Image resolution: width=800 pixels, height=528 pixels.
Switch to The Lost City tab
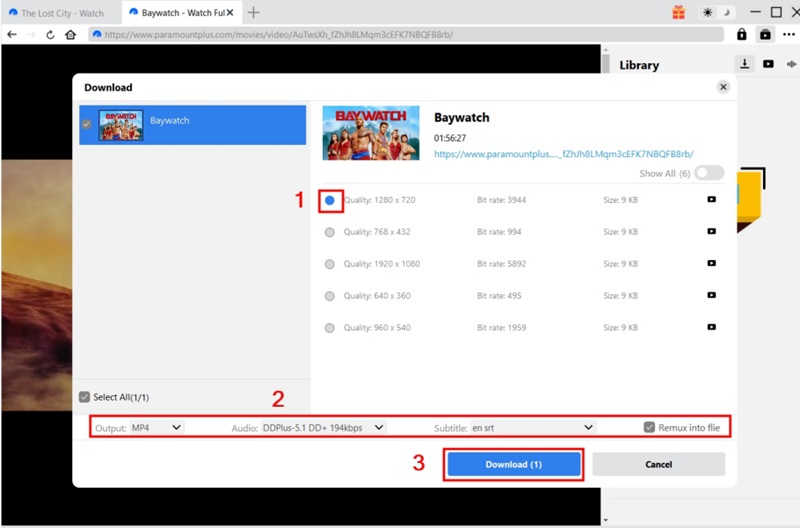click(x=61, y=13)
